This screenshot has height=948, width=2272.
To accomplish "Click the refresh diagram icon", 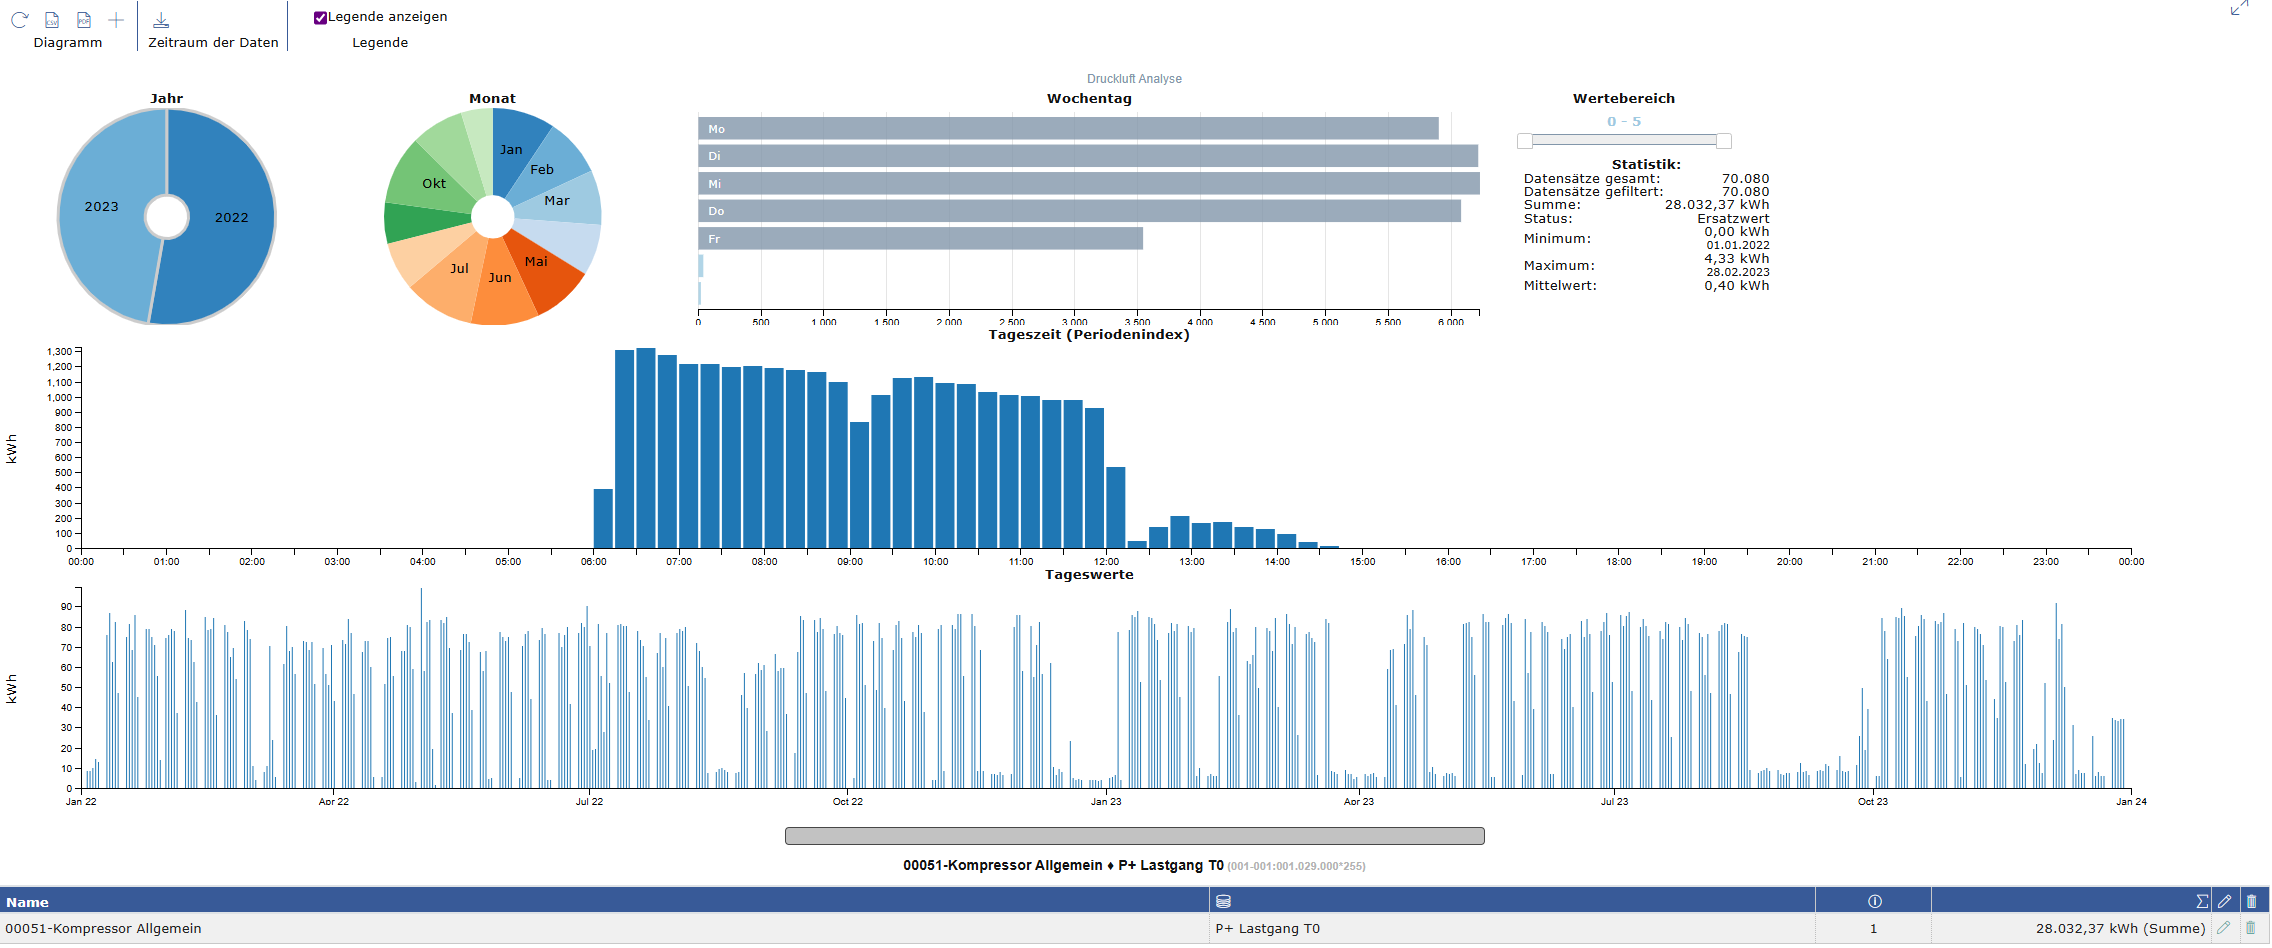I will click(20, 20).
